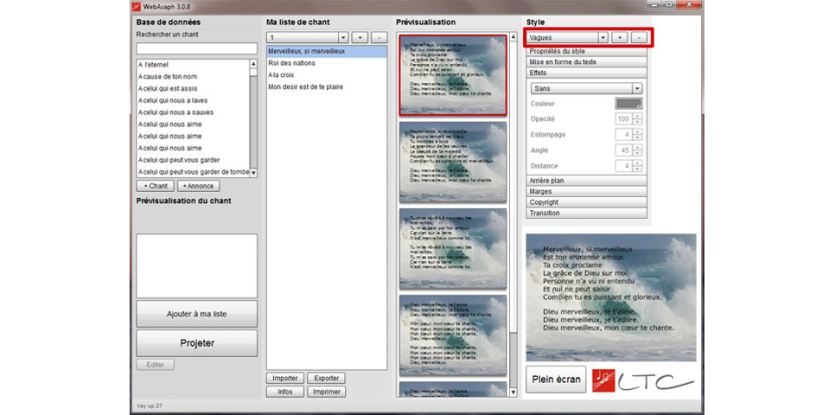
Task: Click the Infos button
Action: [x=285, y=392]
